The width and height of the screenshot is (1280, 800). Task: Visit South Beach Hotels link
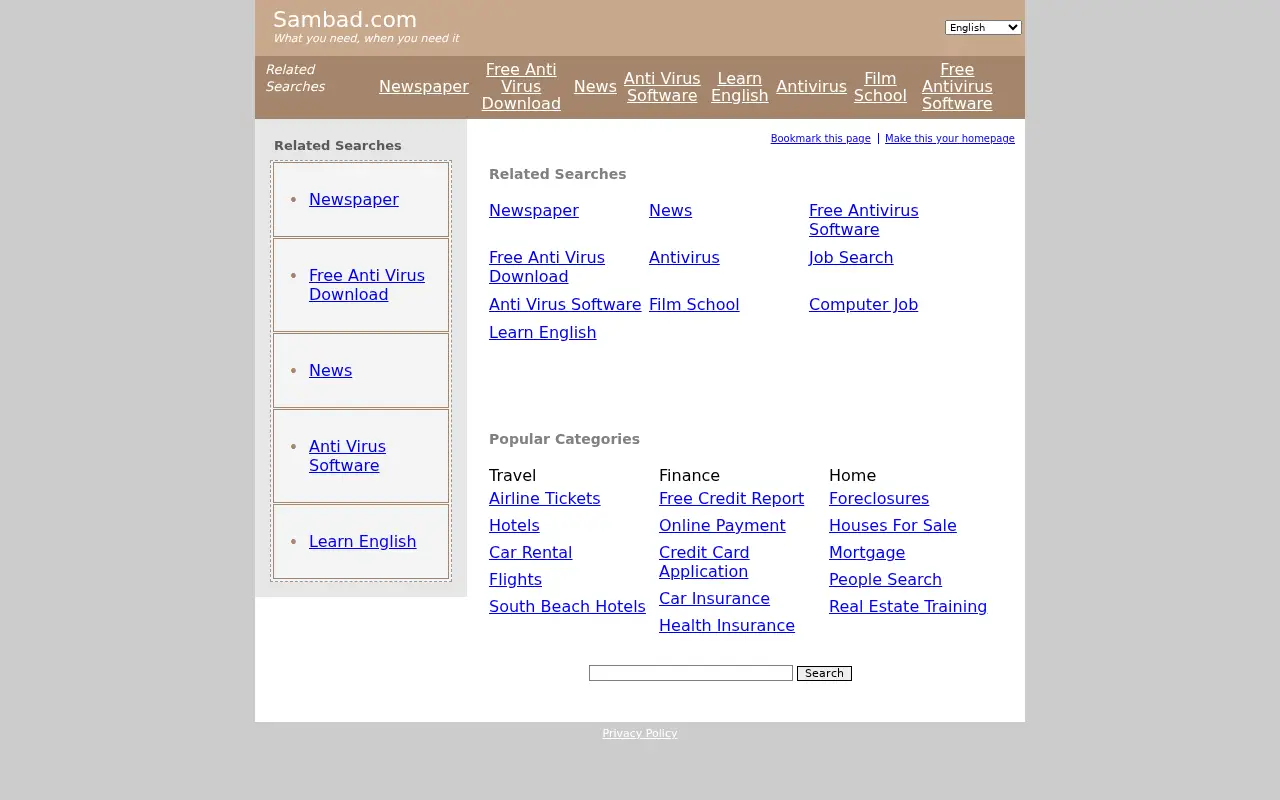(x=567, y=606)
